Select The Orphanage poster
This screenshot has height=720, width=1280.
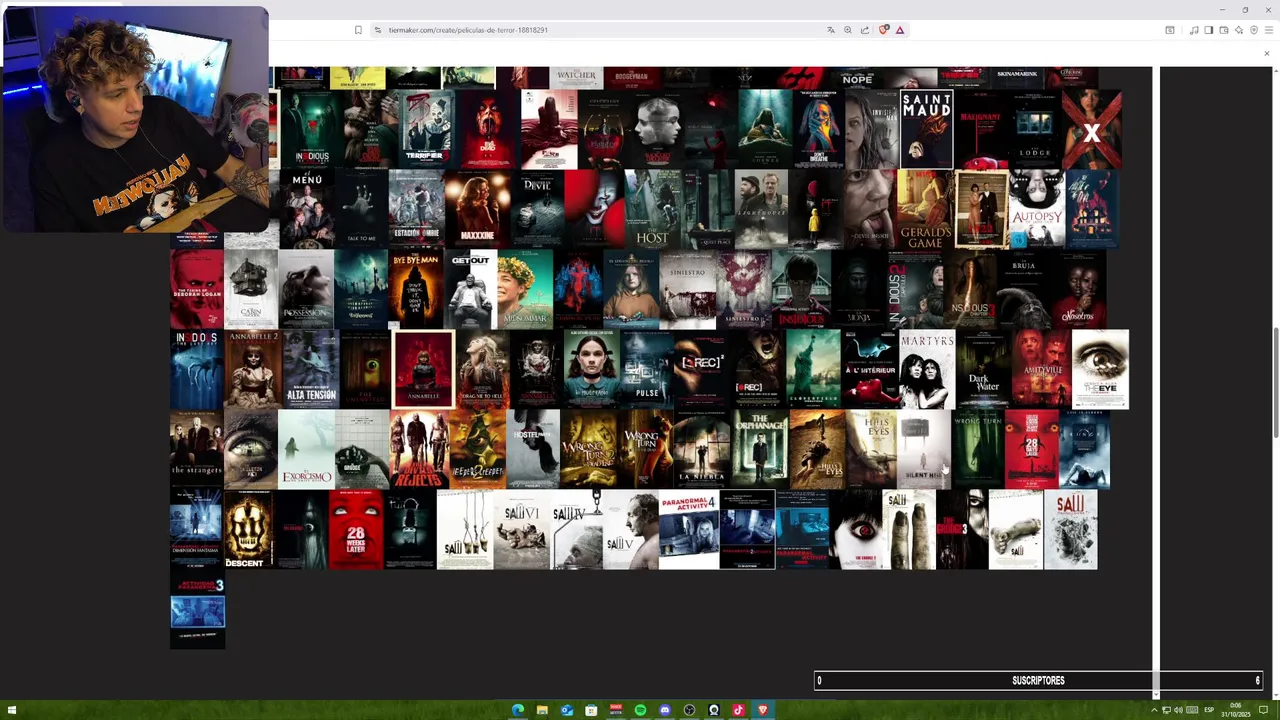click(759, 449)
